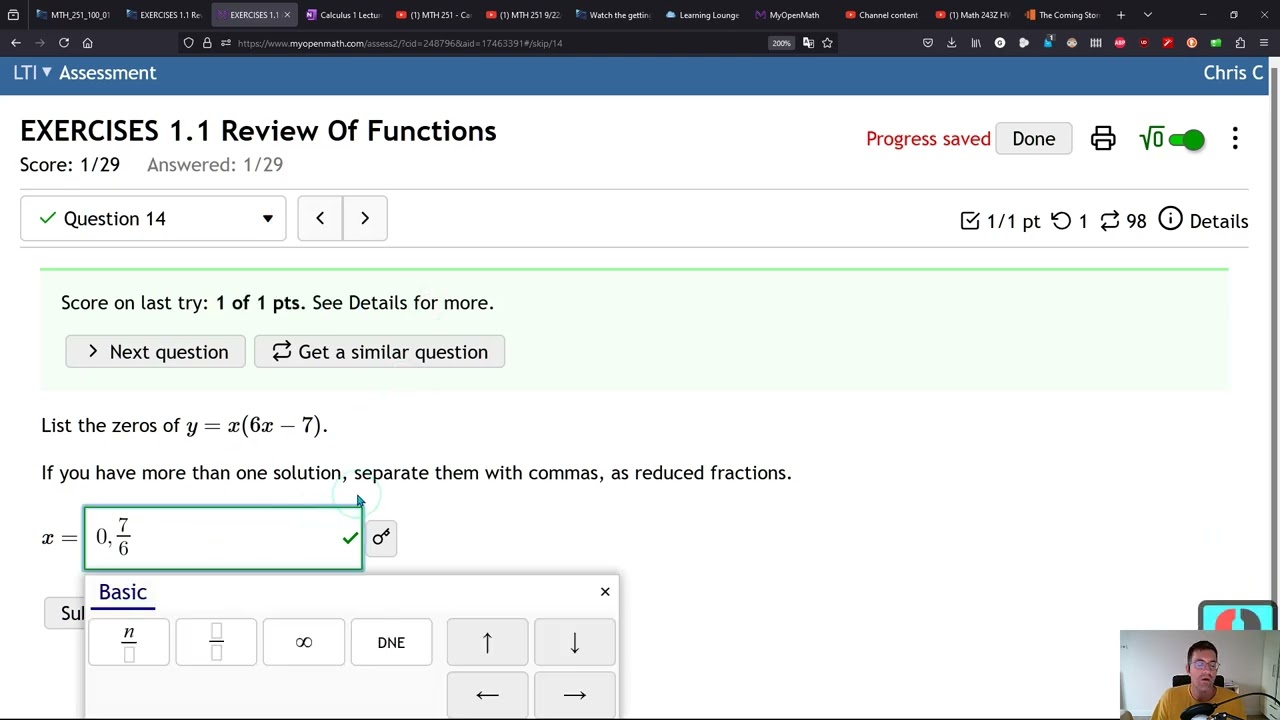
Task: Click the tracking protection shield icon
Action: [188, 43]
